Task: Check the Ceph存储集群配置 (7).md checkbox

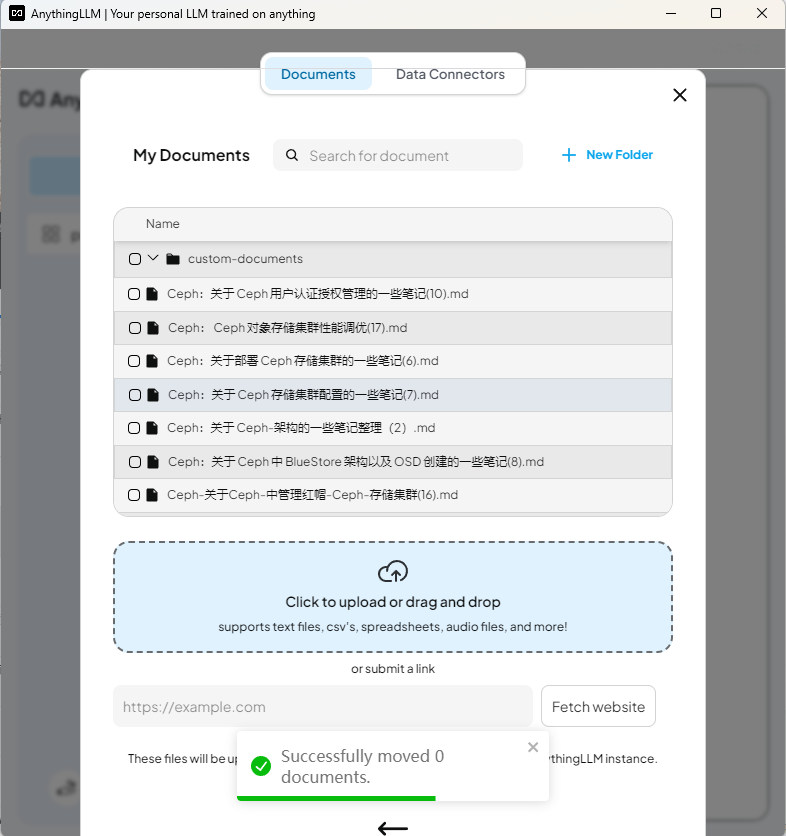Action: pyautogui.click(x=135, y=395)
